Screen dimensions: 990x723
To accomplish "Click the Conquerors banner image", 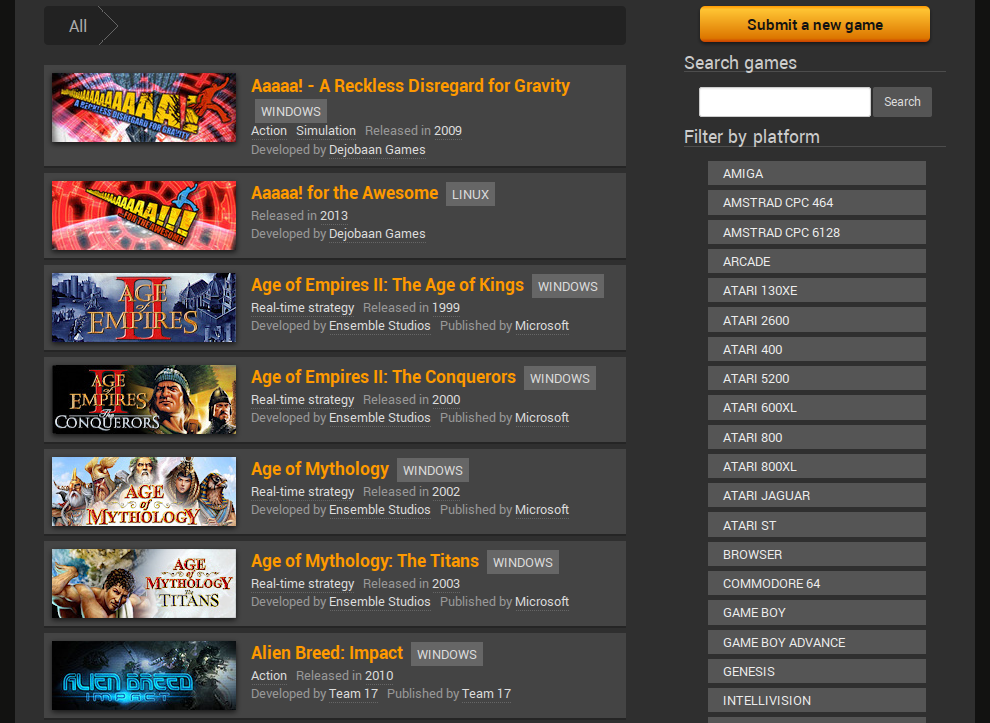I will point(144,400).
